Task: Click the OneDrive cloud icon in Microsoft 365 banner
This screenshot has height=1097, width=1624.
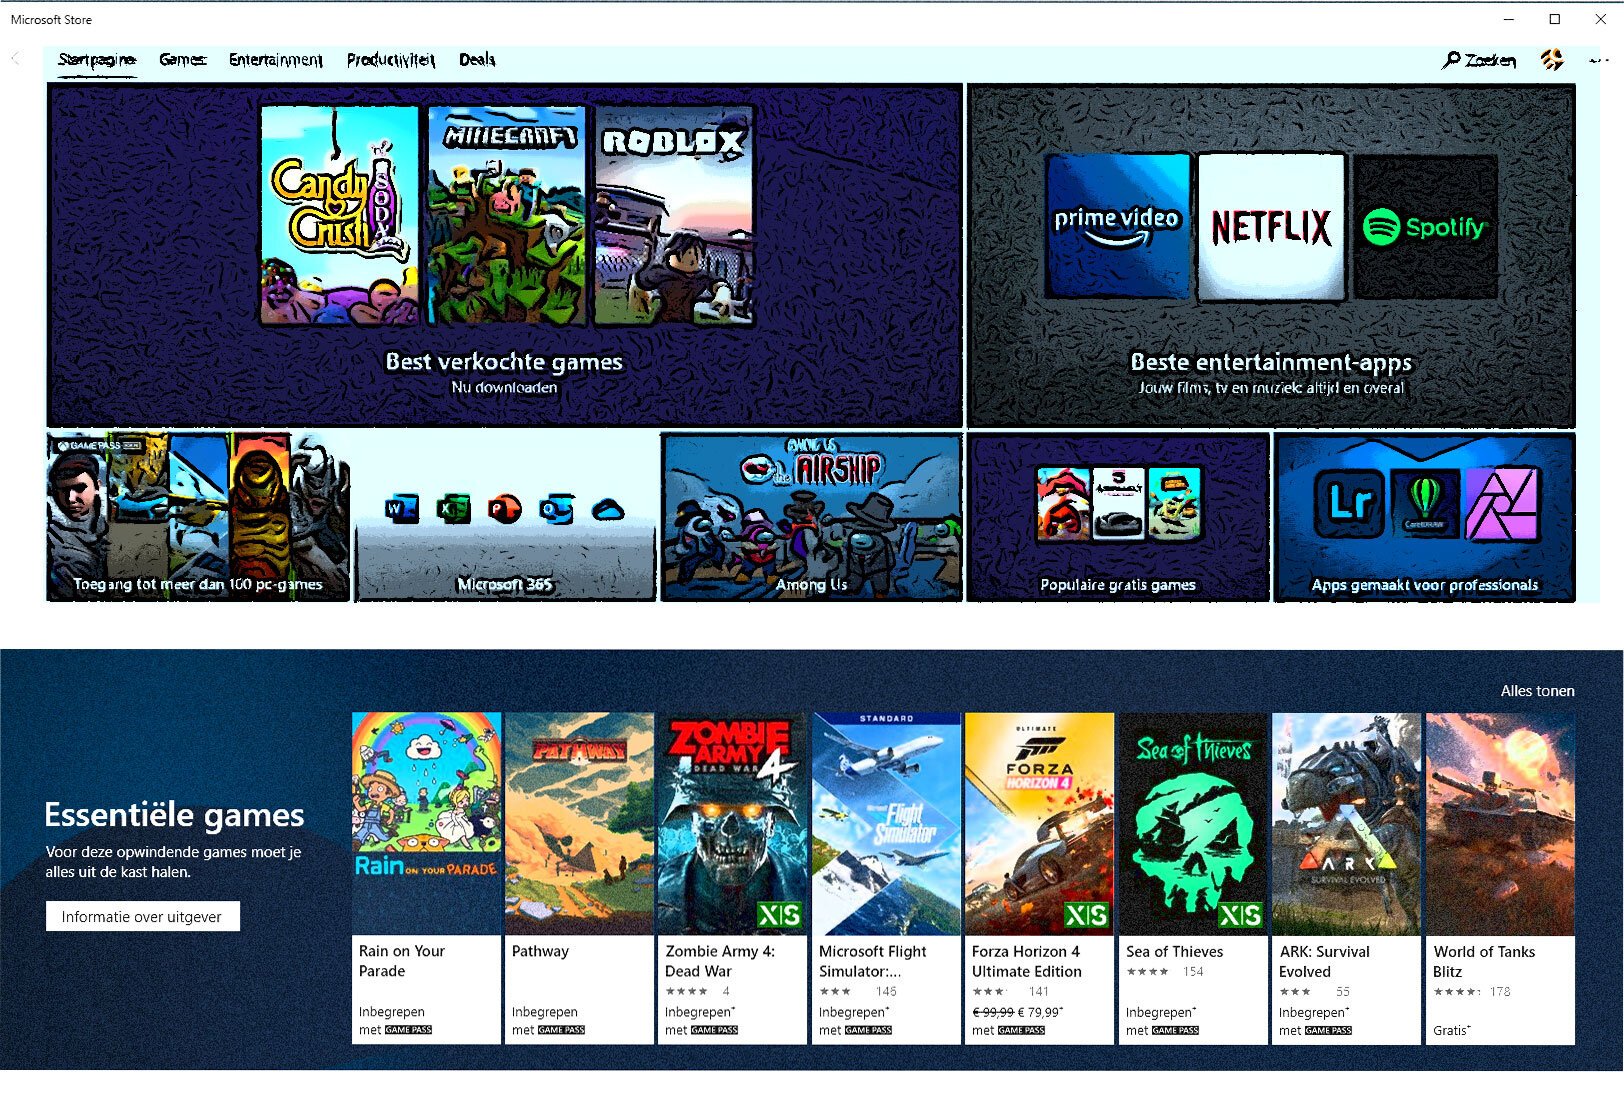Action: [x=608, y=511]
